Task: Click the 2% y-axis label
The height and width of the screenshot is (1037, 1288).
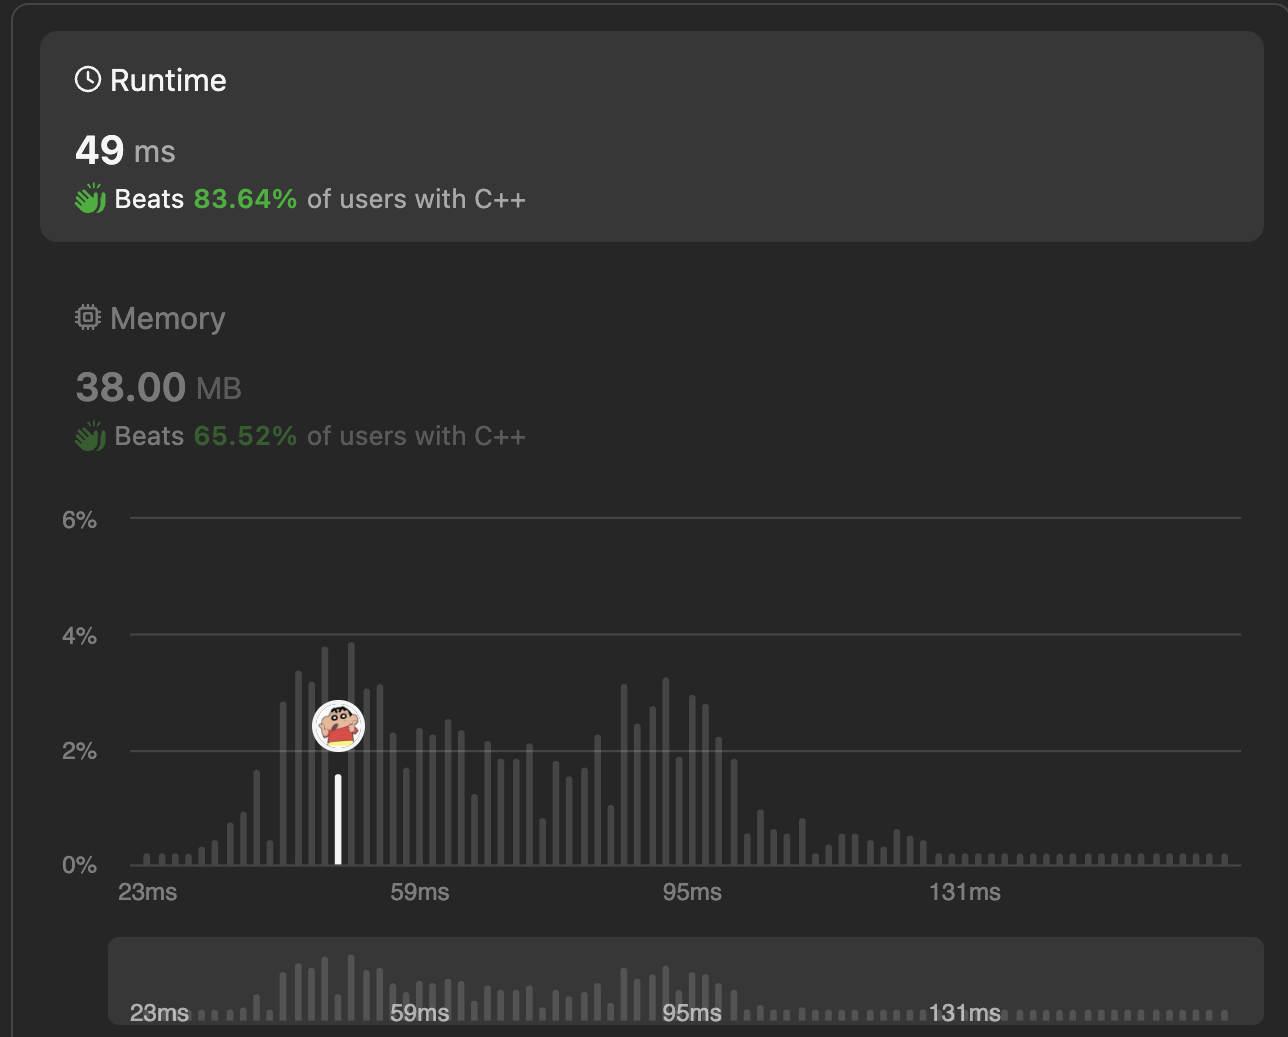Action: pyautogui.click(x=79, y=751)
